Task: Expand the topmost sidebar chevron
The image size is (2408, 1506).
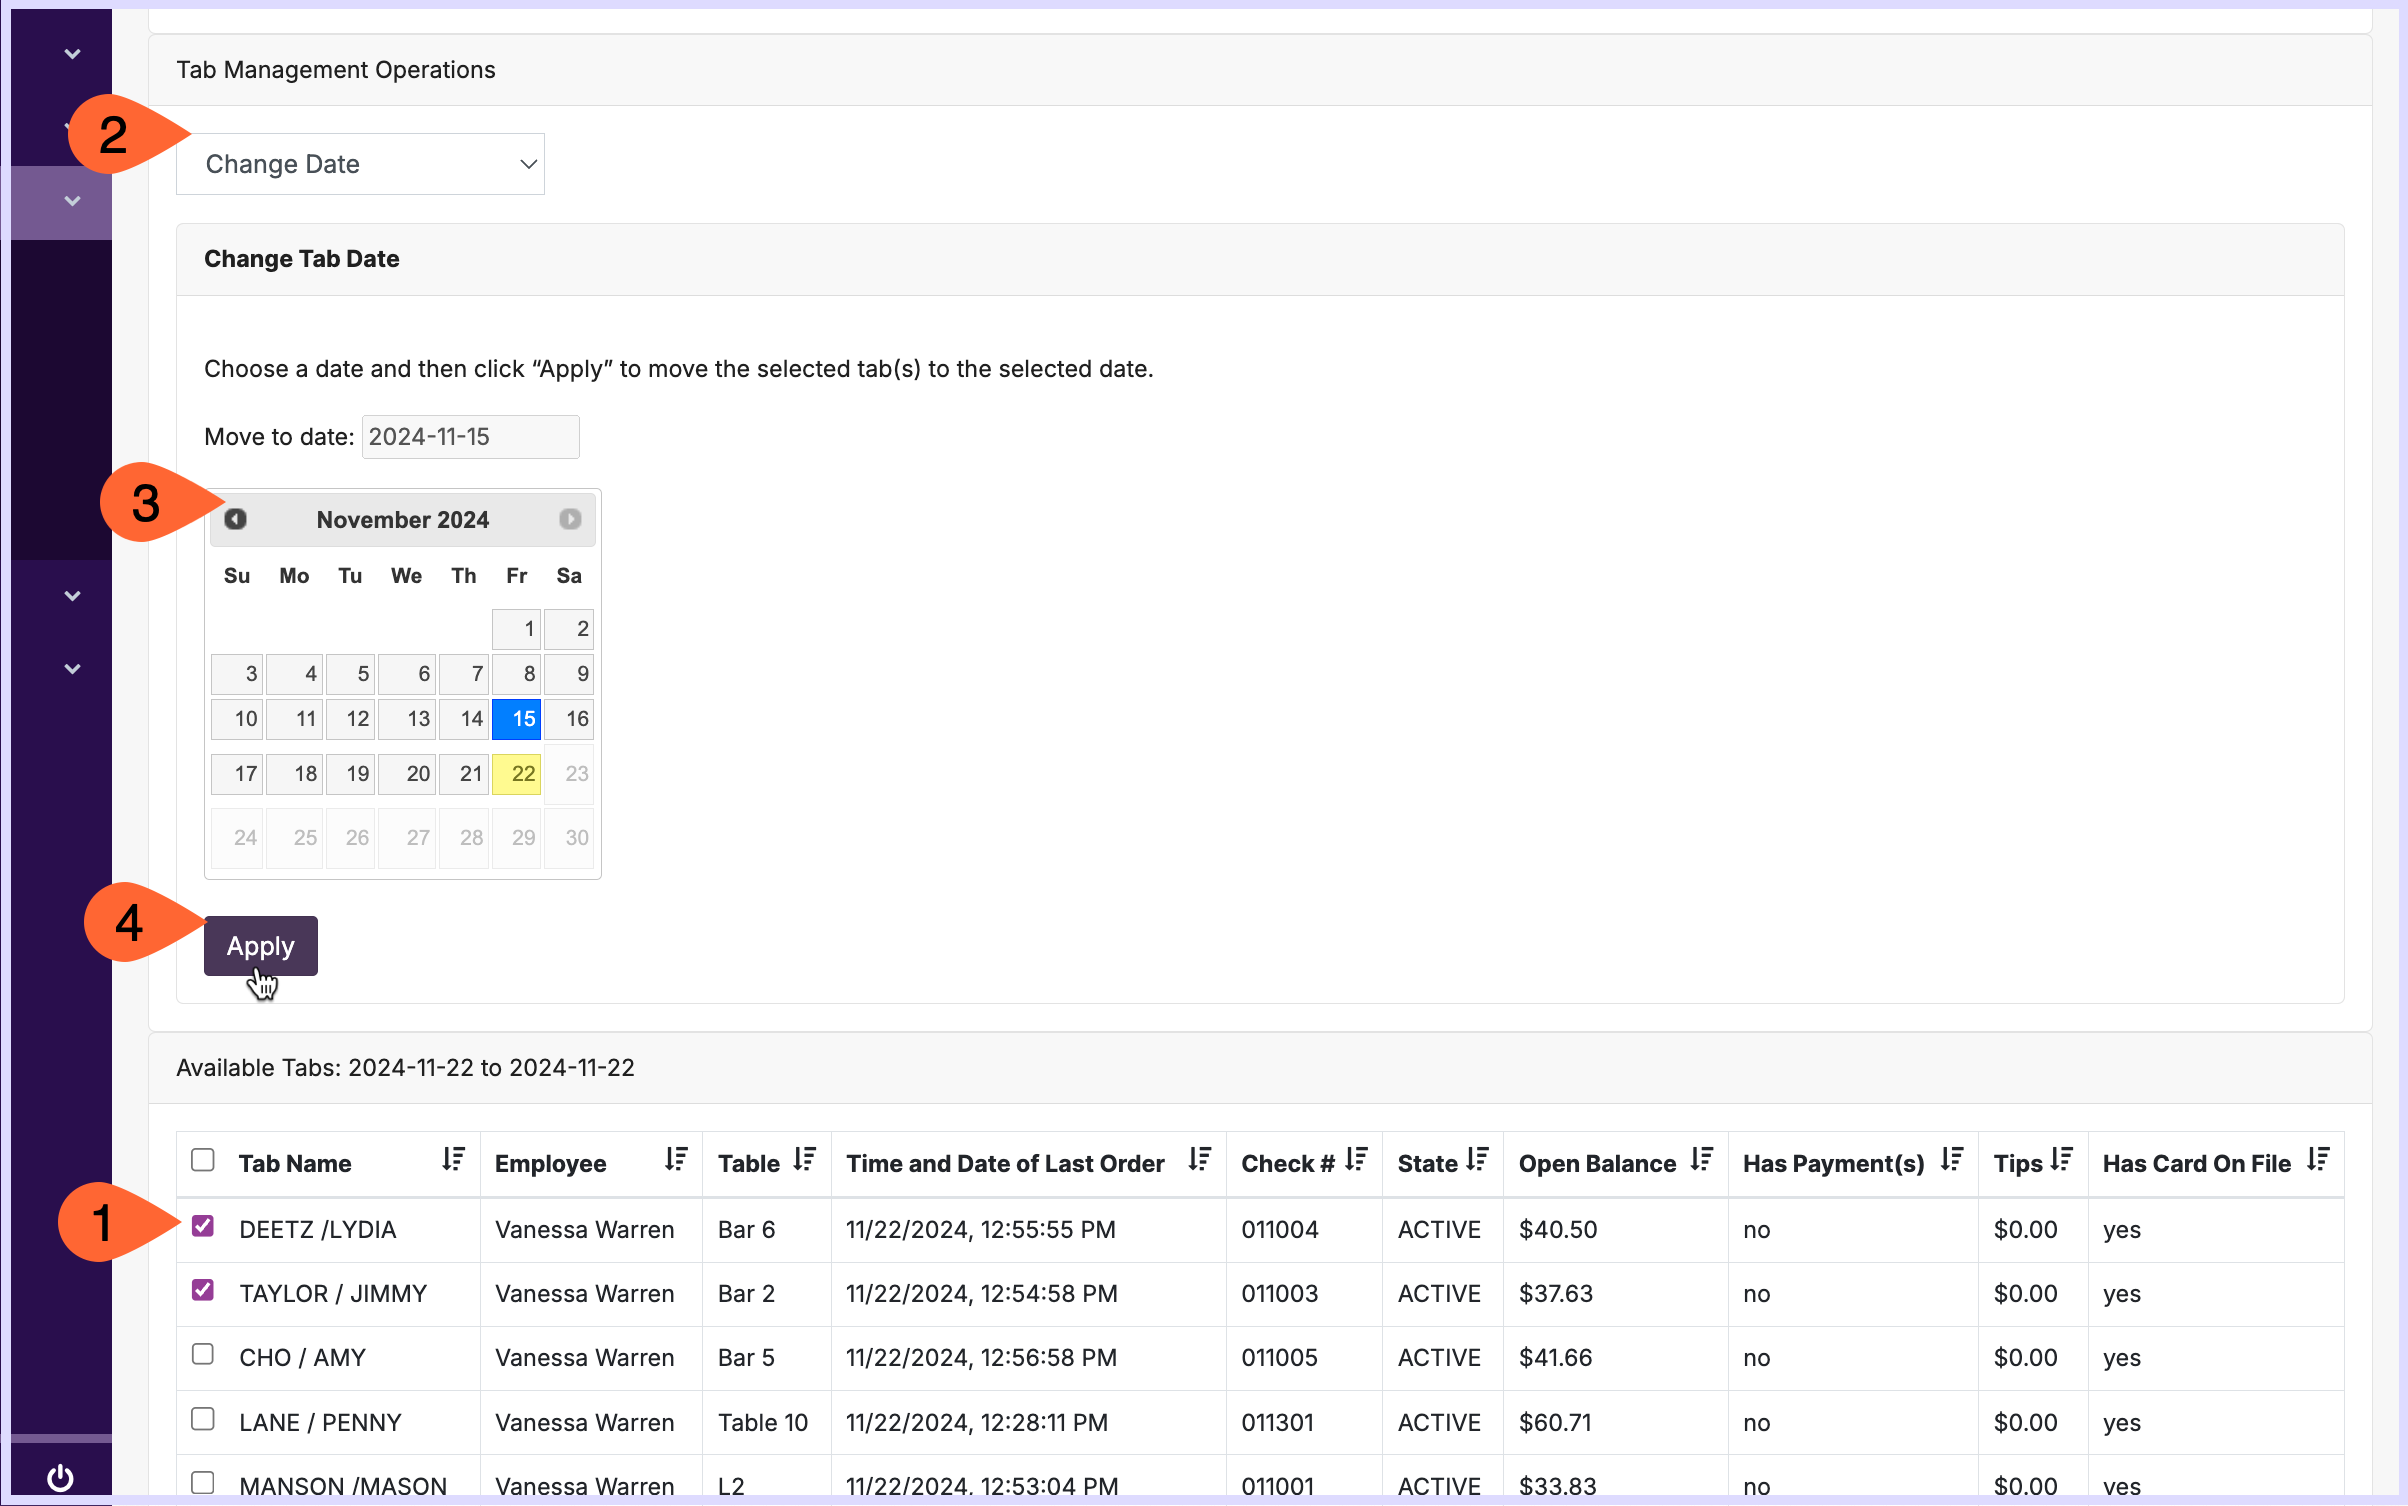Action: coord(72,54)
